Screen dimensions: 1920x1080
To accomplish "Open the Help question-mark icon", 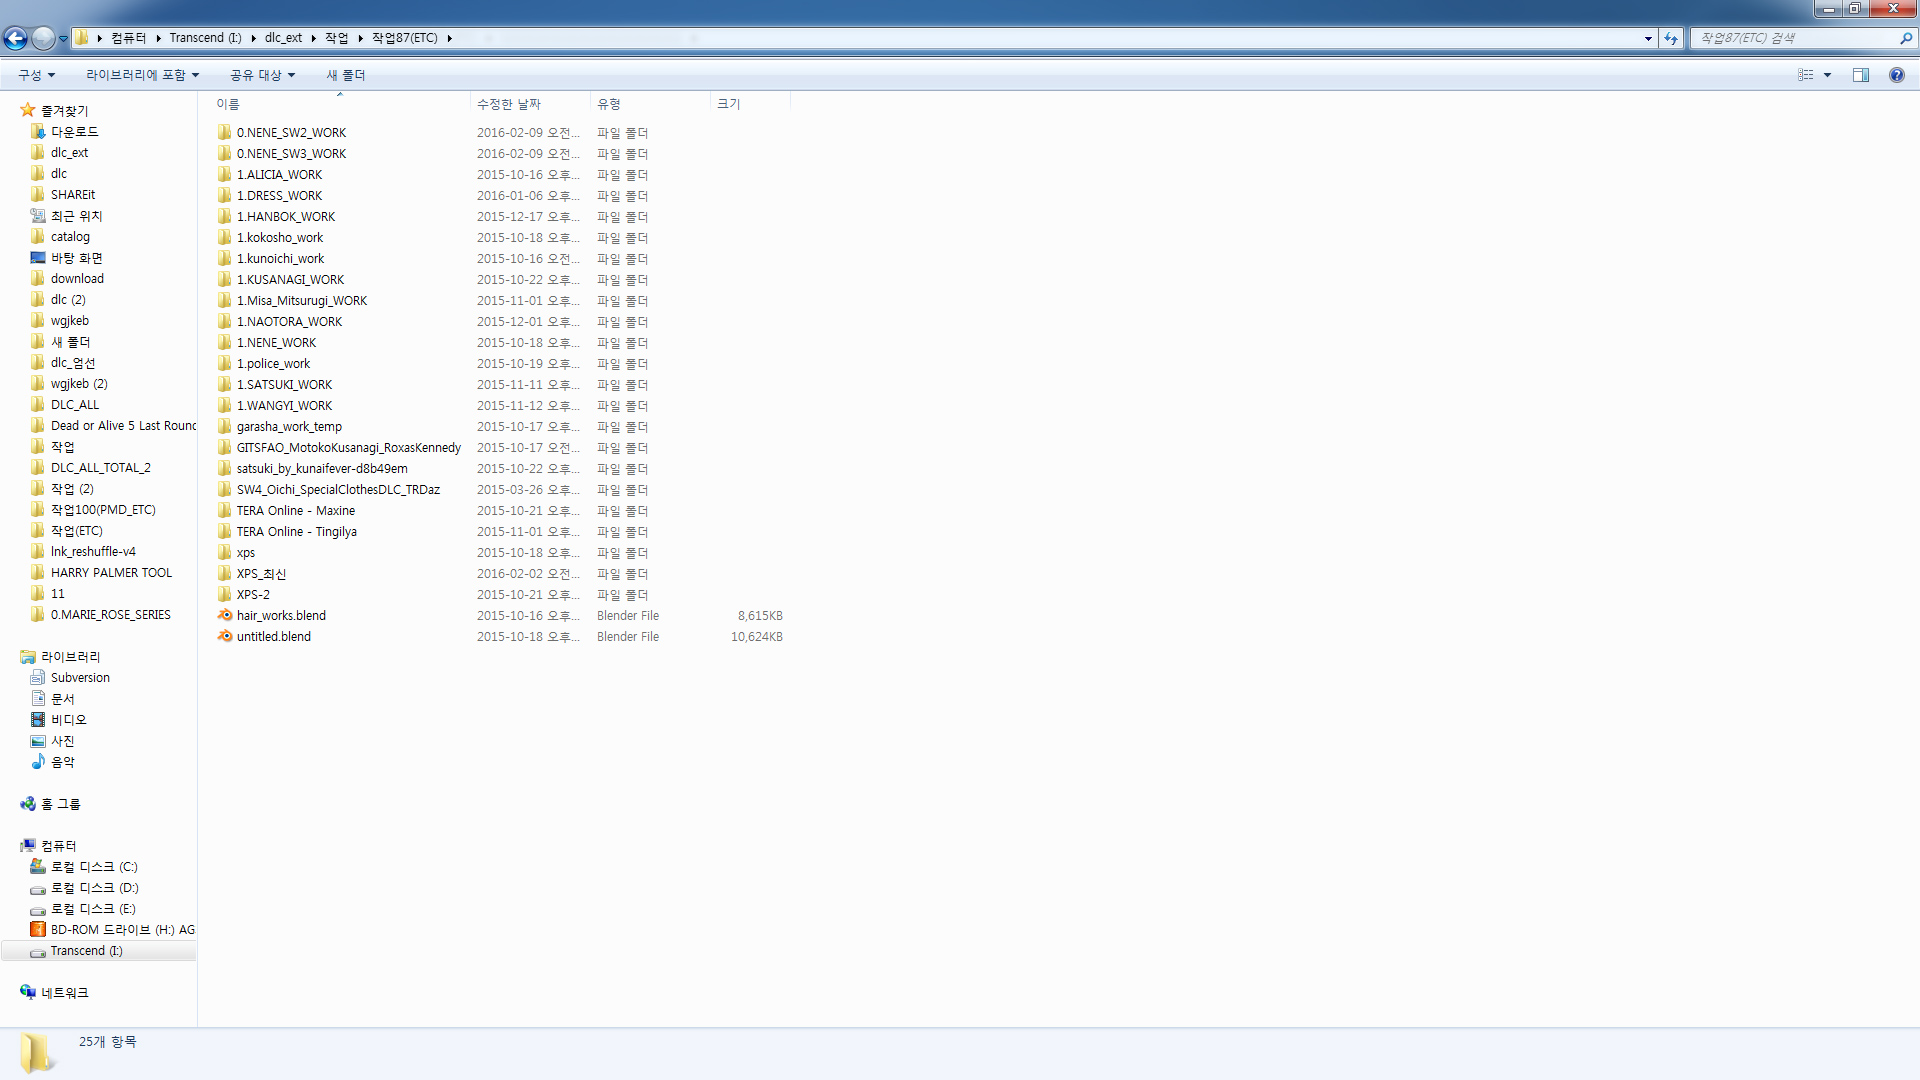I will (1896, 75).
